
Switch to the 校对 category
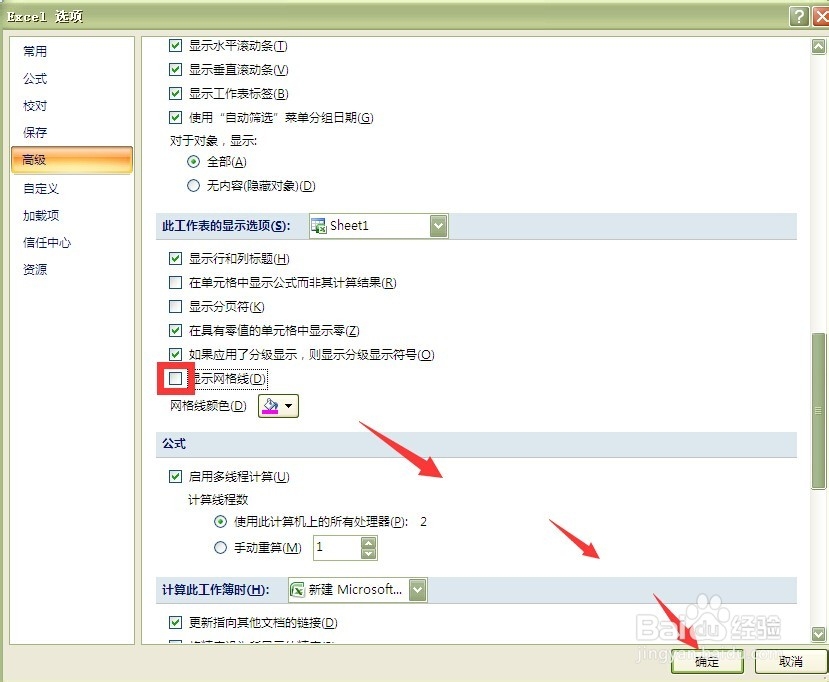coord(35,106)
